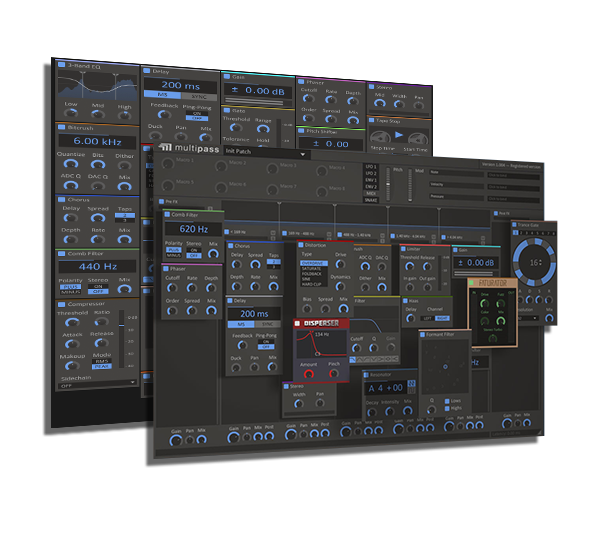Viewport: 600px width, 543px height.
Task: Toggle the Bitcrush module enable square
Action: coord(61,127)
